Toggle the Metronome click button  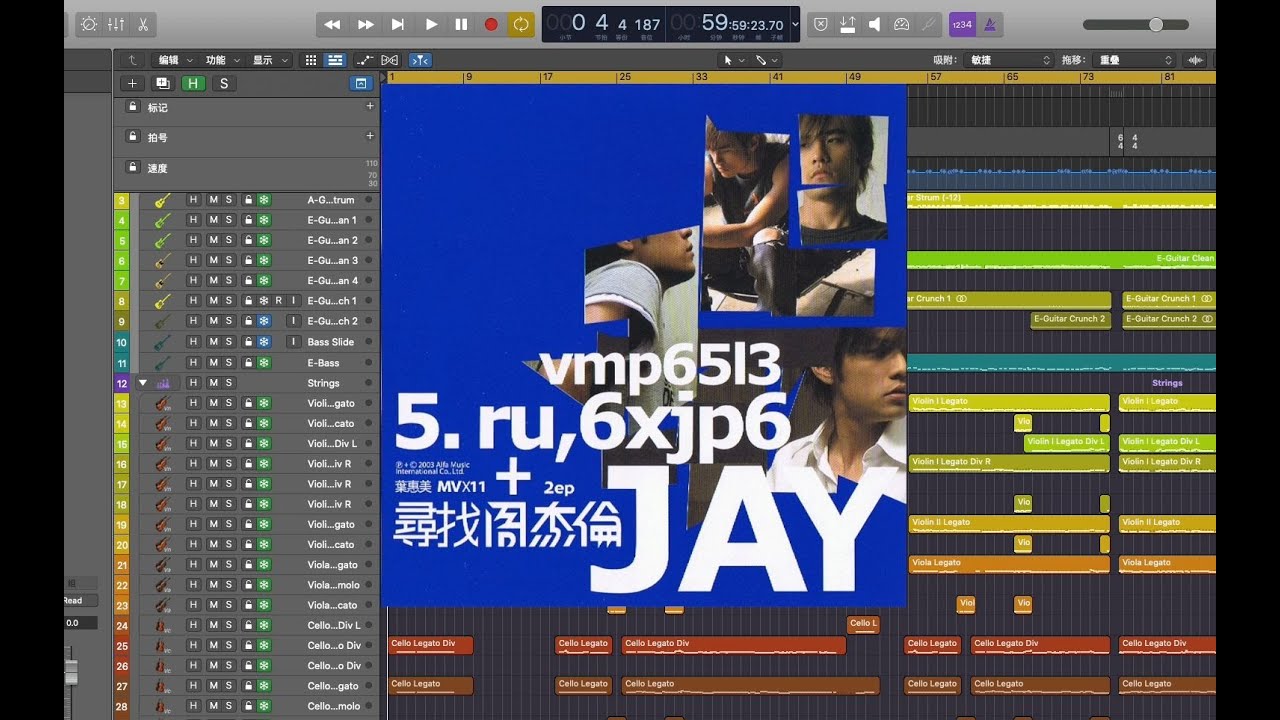[989, 24]
